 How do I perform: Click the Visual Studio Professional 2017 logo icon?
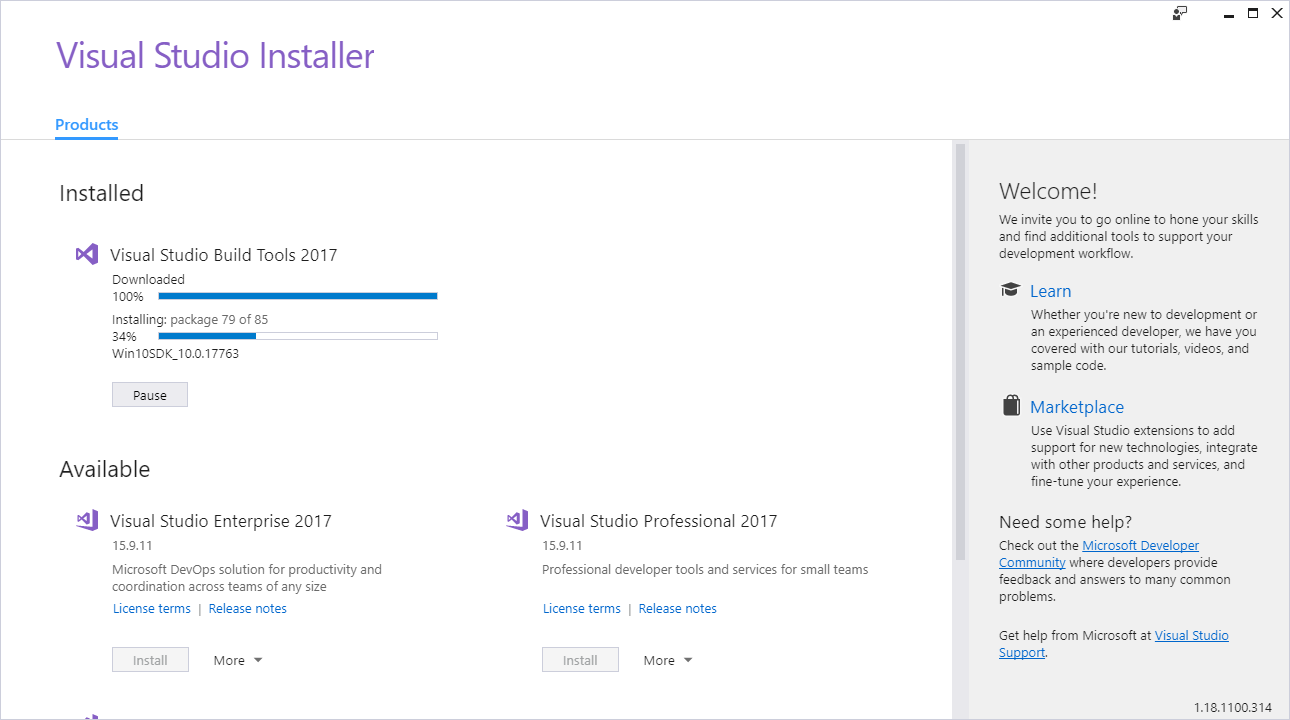tap(517, 520)
